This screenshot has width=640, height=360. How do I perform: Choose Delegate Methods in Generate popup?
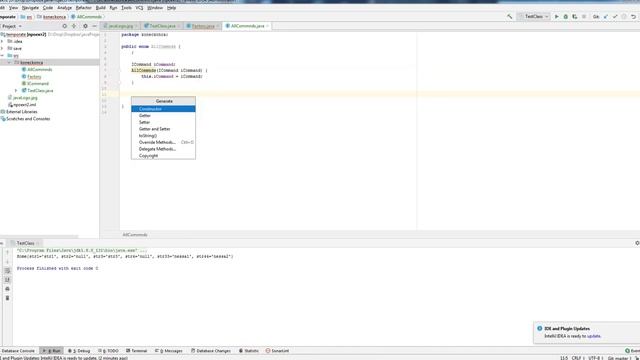pyautogui.click(x=163, y=149)
